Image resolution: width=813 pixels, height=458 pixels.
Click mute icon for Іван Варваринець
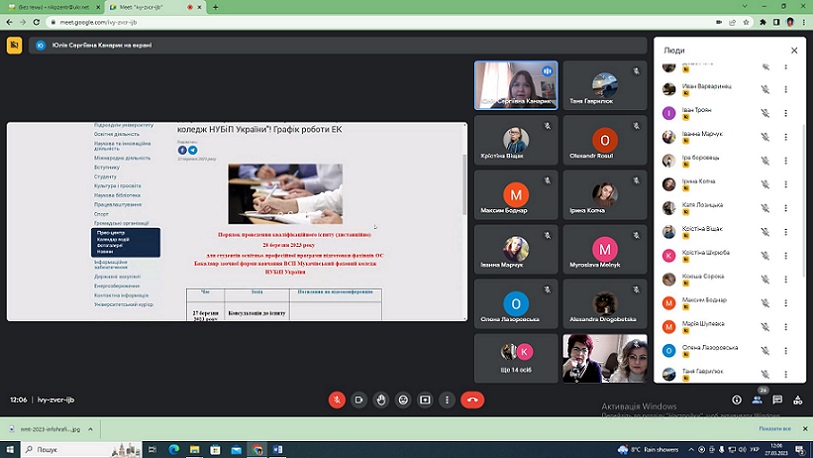tap(765, 89)
